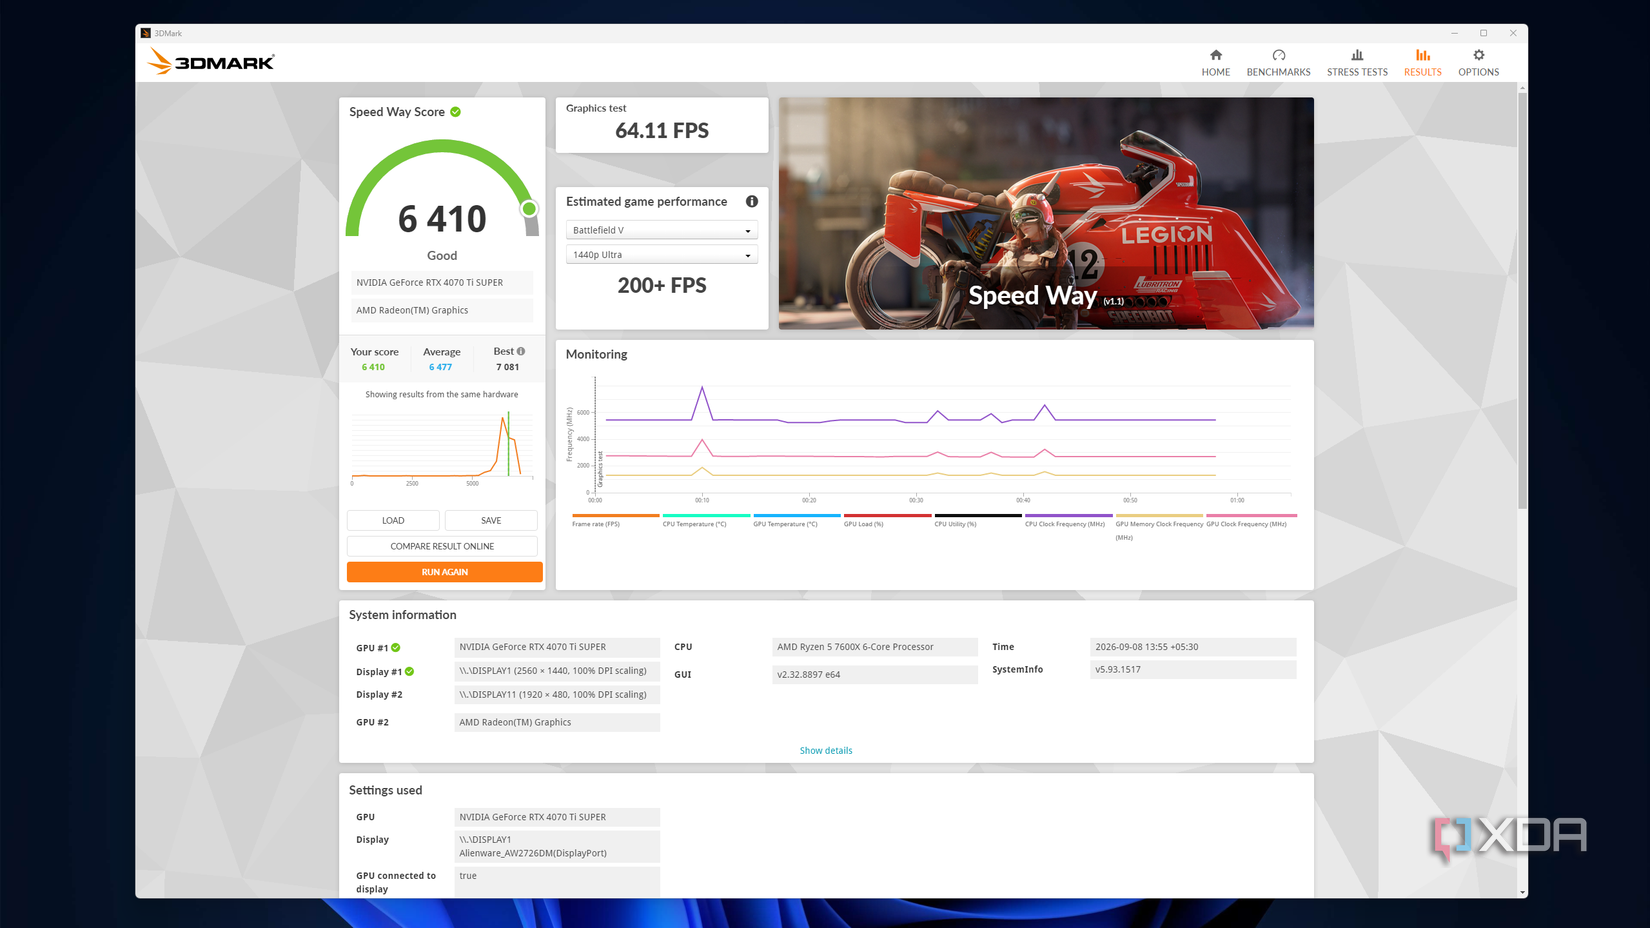Open the Estimated game performance info icon
This screenshot has width=1650, height=928.
pyautogui.click(x=752, y=201)
